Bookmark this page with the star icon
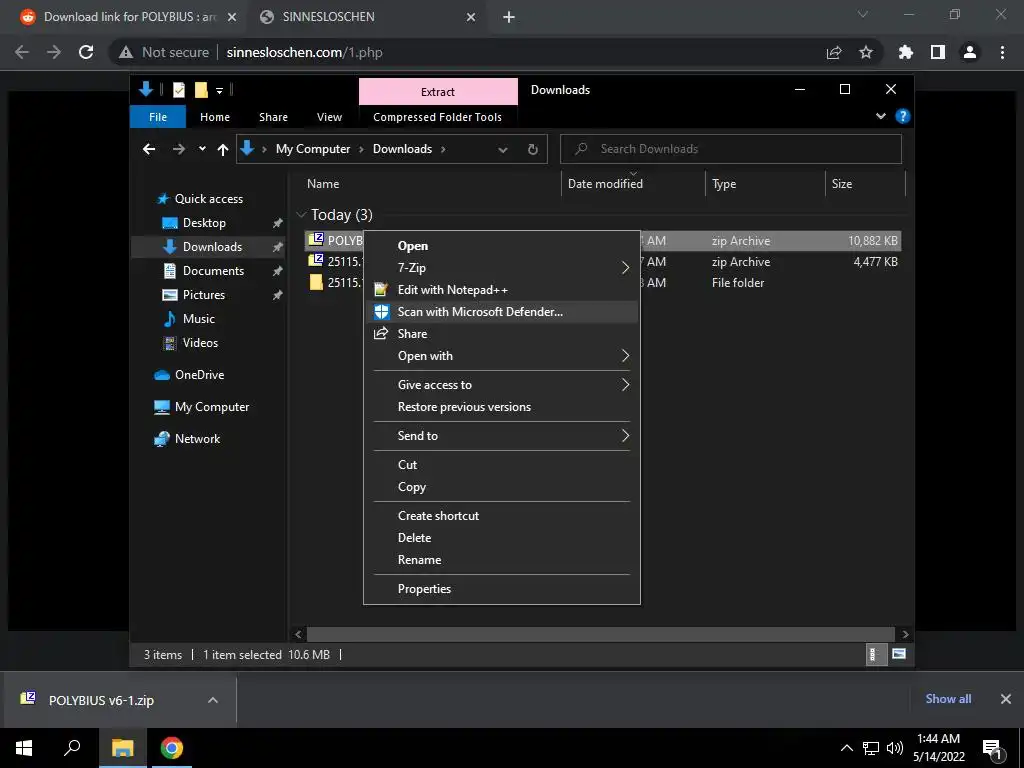This screenshot has width=1024, height=768. (866, 52)
